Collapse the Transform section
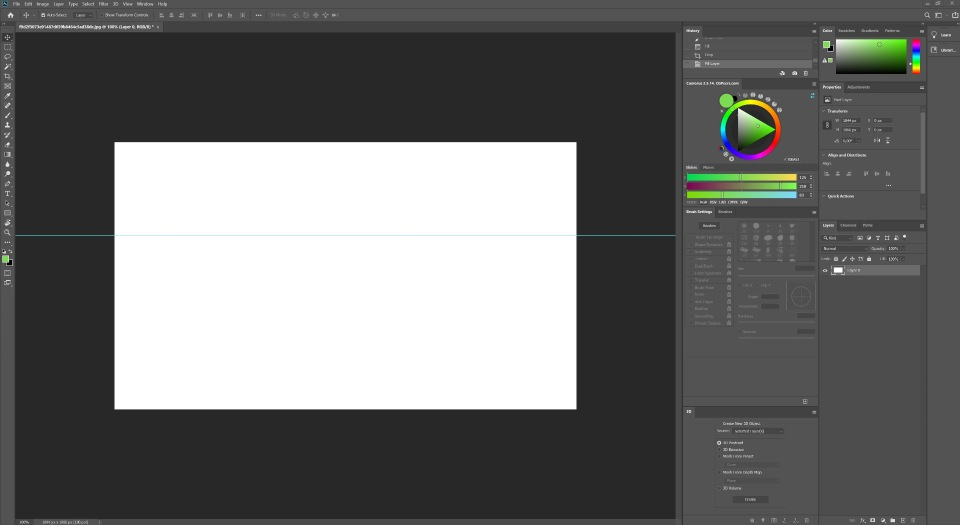 pos(823,111)
